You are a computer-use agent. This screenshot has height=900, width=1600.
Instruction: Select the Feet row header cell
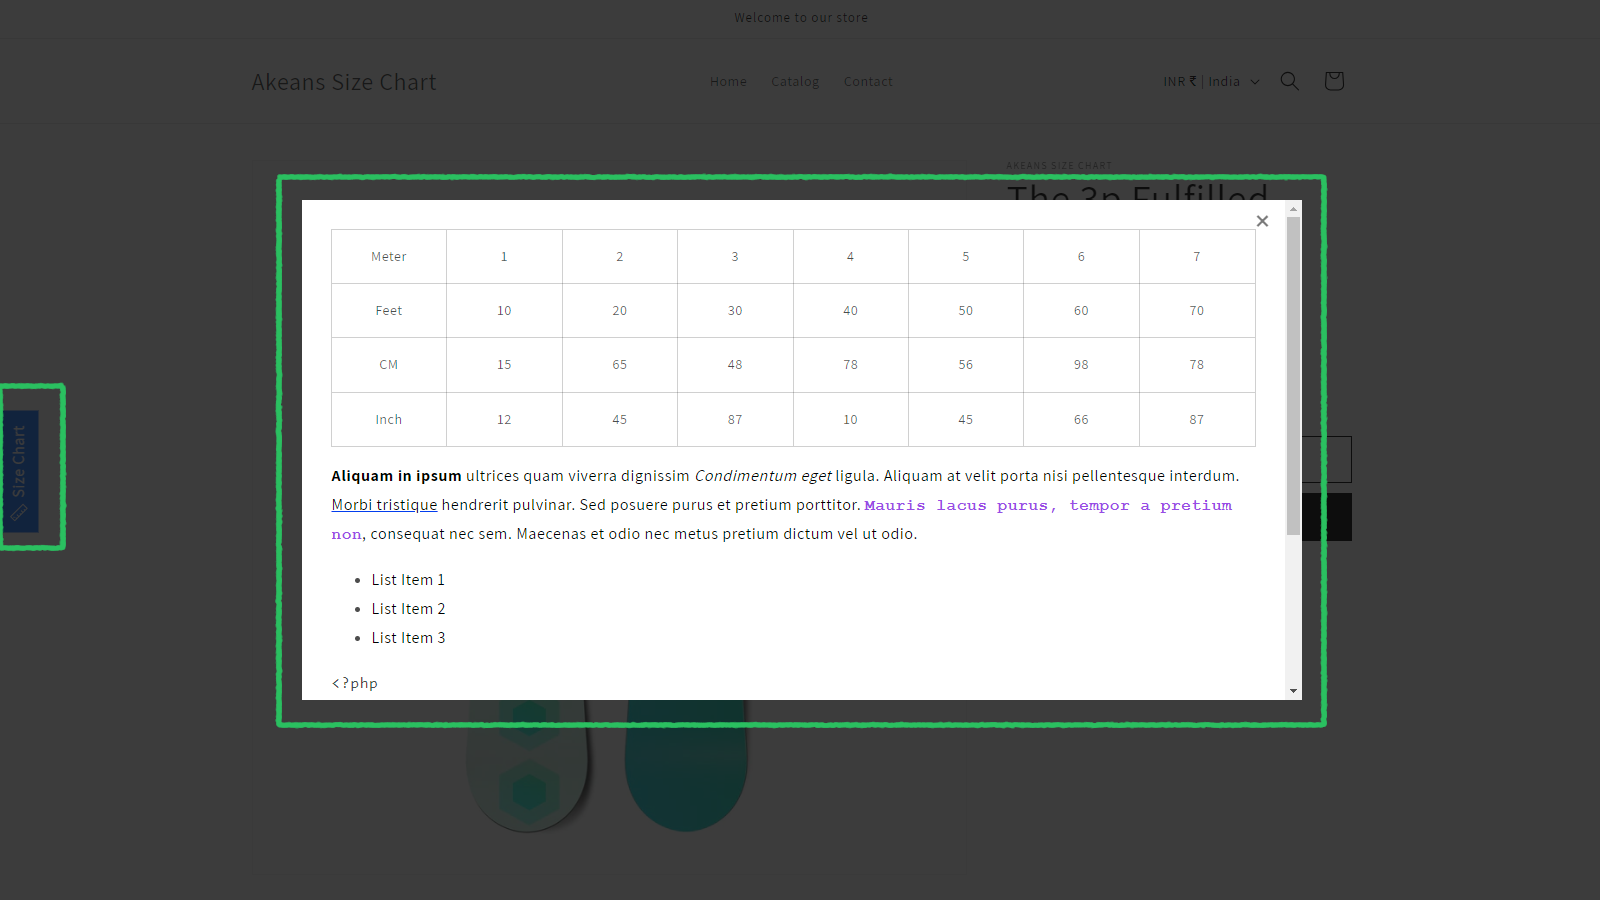coord(389,311)
